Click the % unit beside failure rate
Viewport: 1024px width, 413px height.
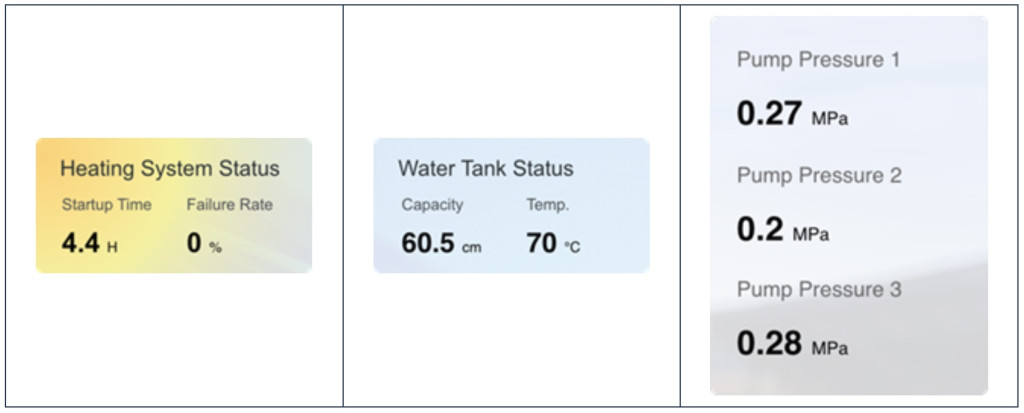tap(216, 248)
